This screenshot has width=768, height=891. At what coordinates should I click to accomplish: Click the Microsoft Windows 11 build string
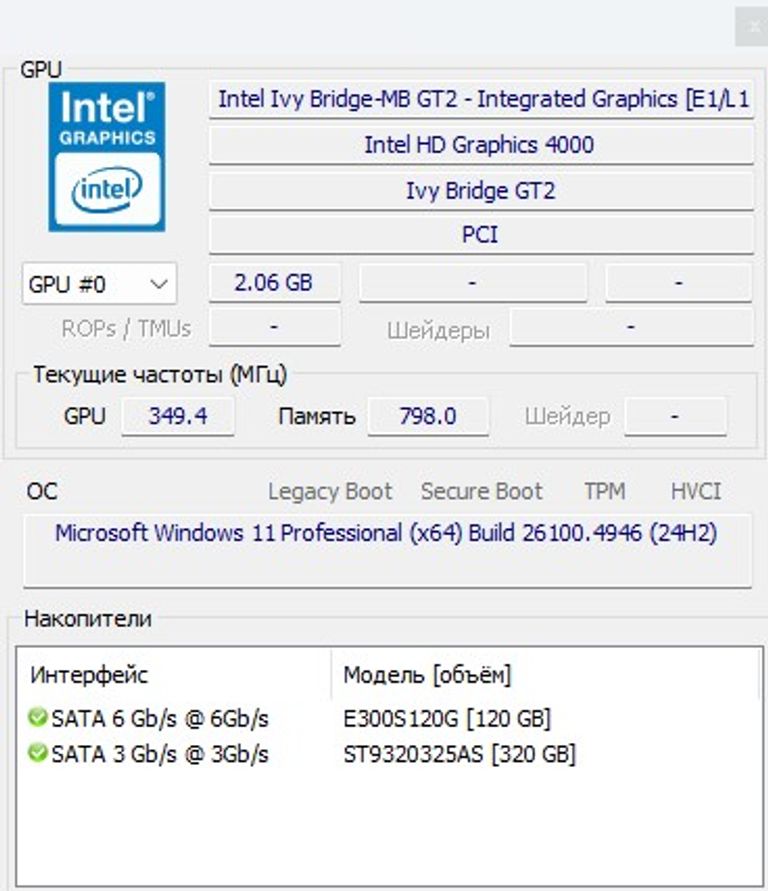(383, 534)
